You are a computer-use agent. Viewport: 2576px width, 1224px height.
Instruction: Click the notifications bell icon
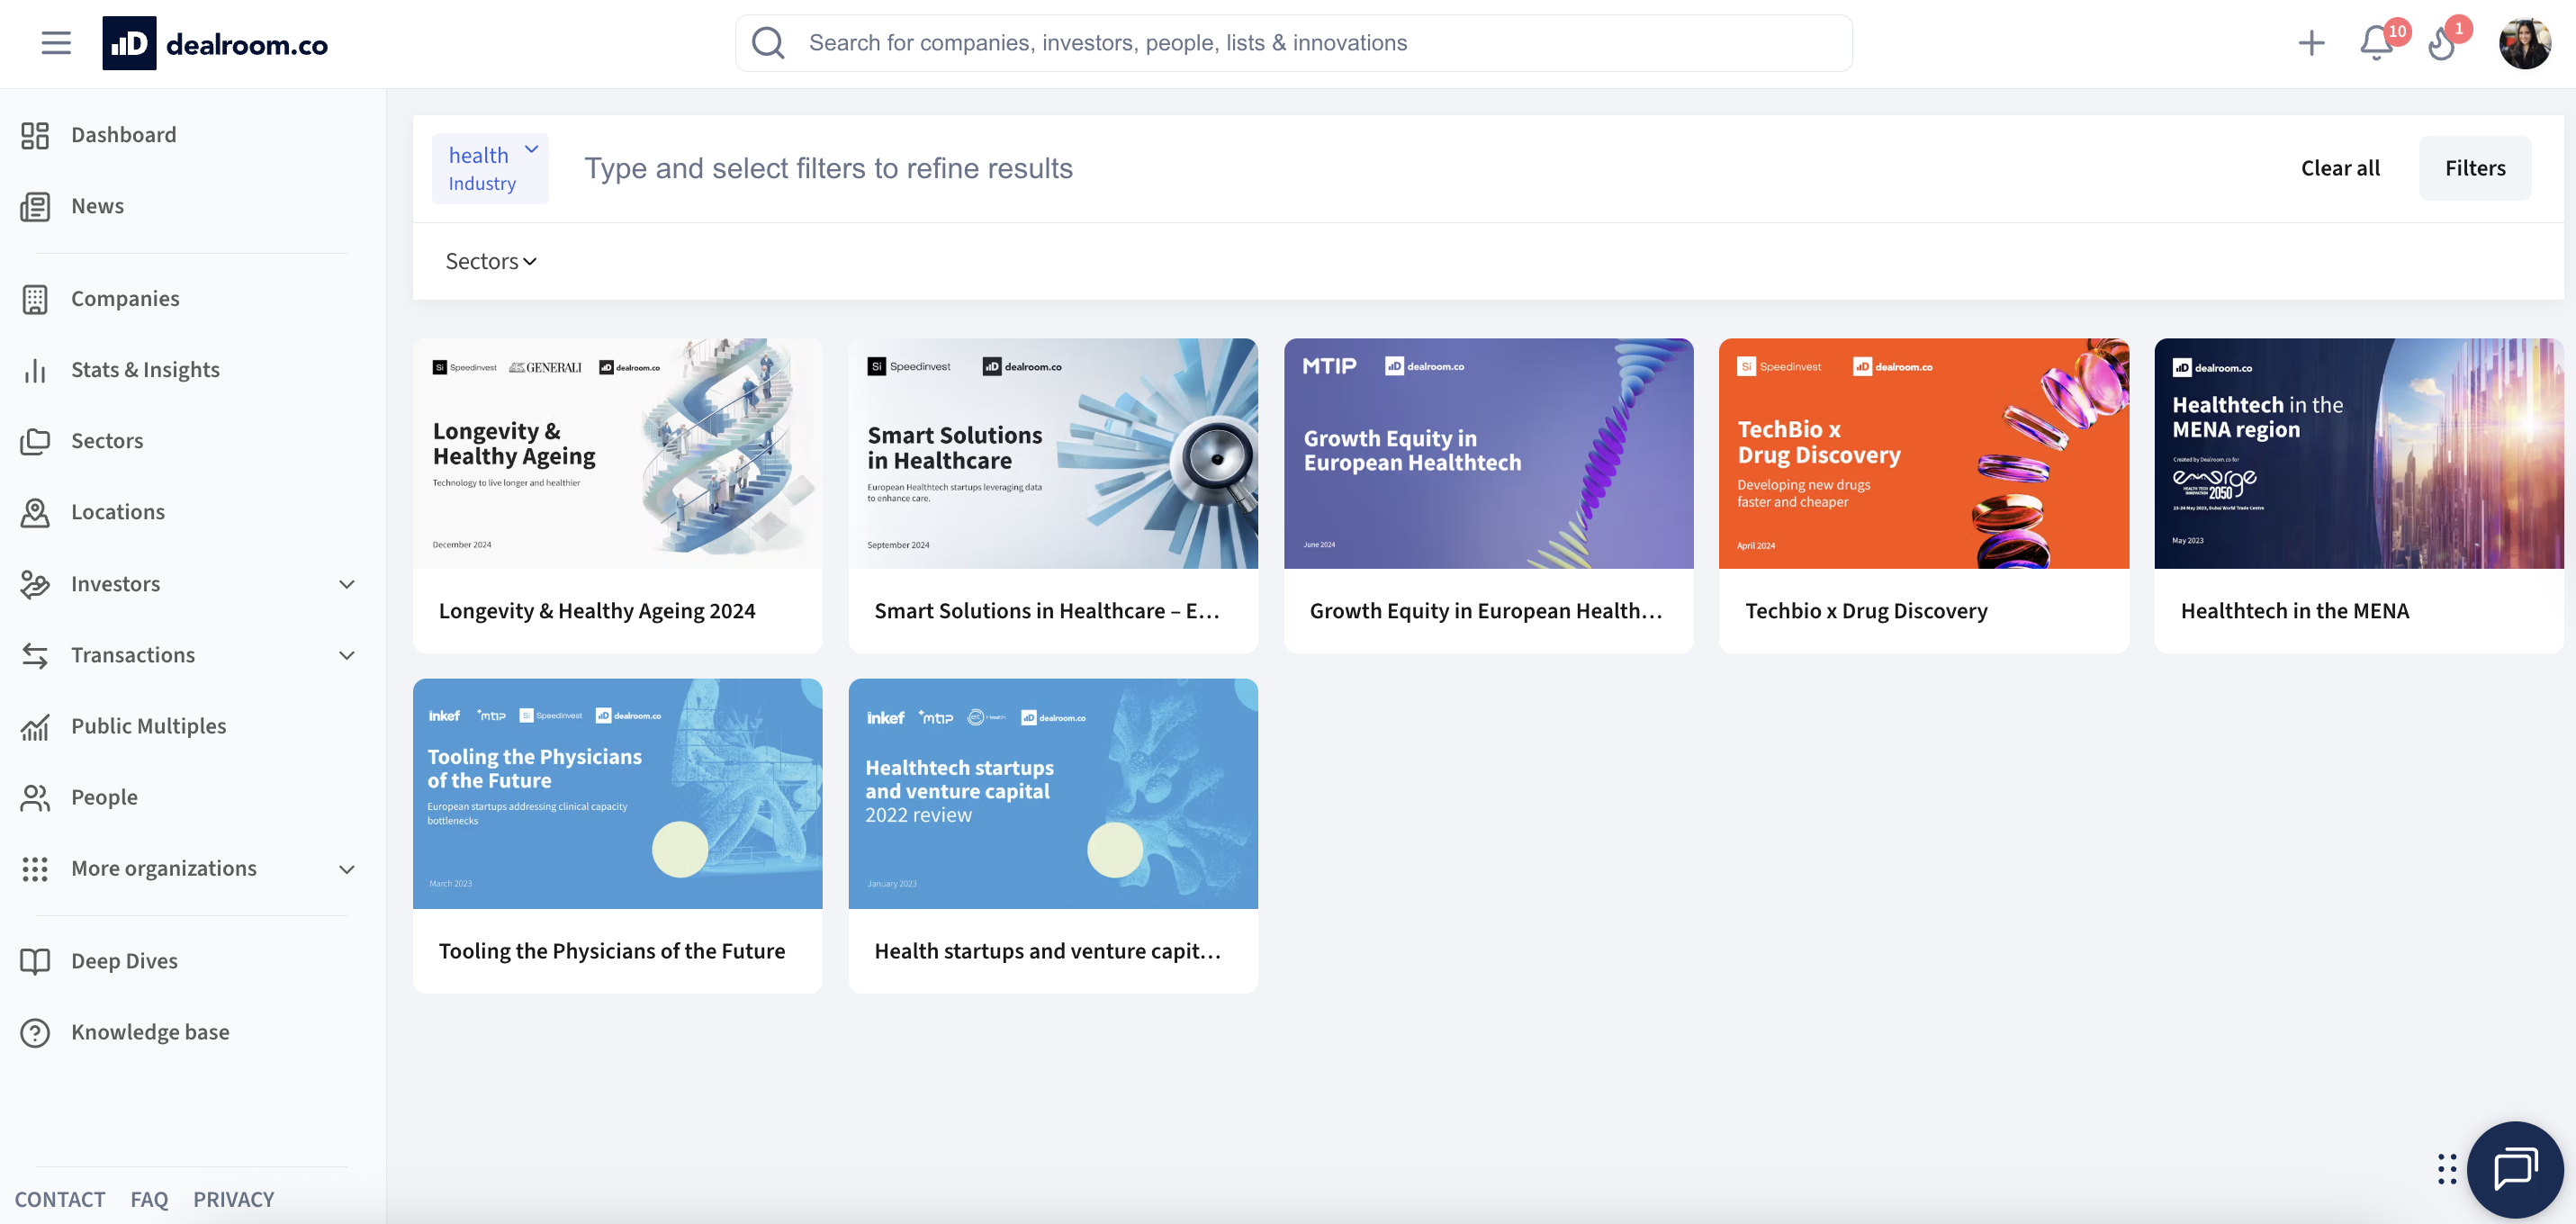(2376, 44)
